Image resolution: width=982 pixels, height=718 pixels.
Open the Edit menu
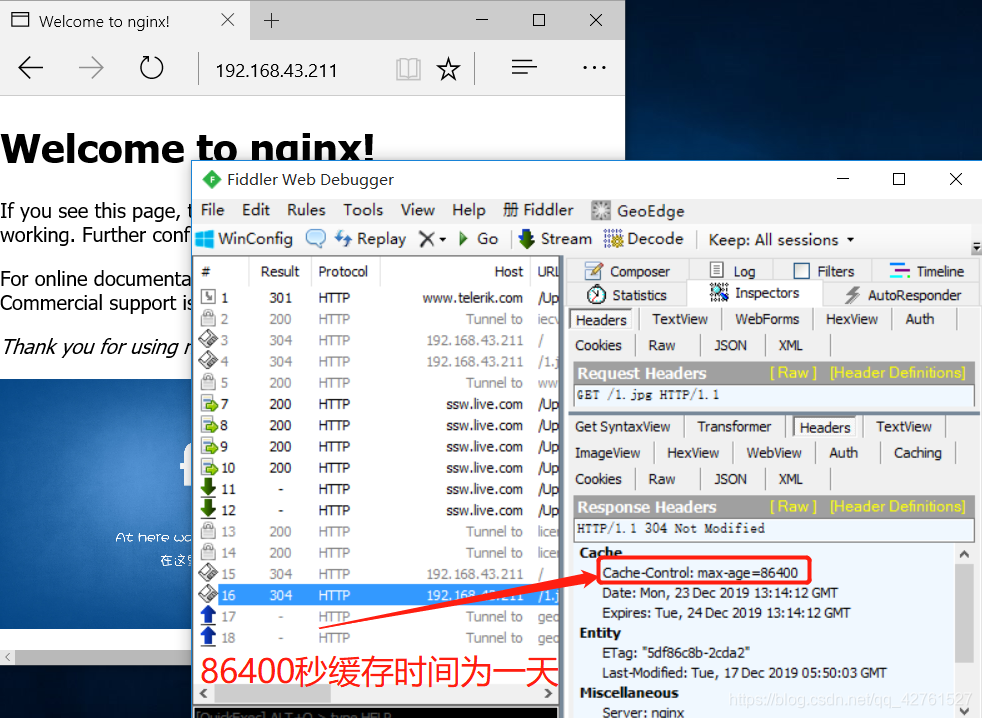256,210
